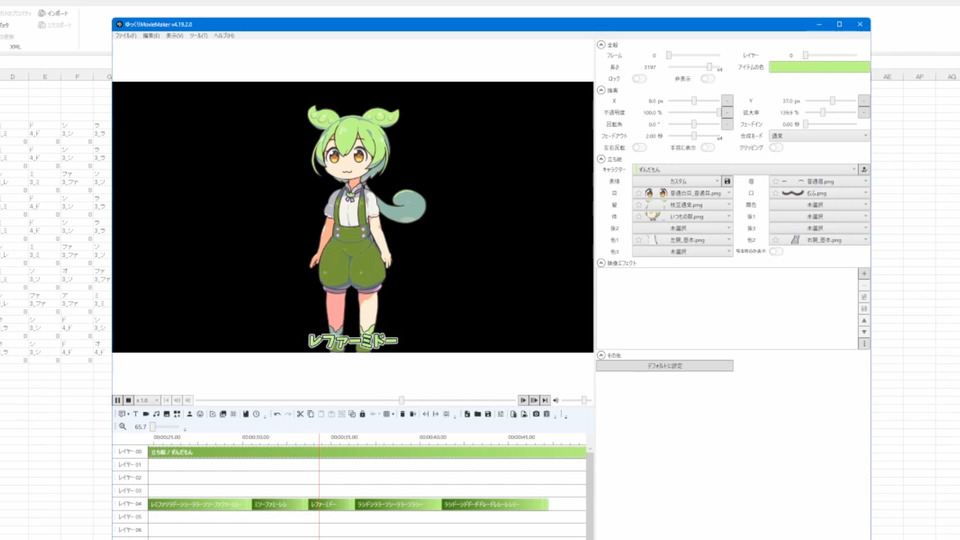Click インポート in the background spreadsheet window
The height and width of the screenshot is (540, 960).
(53, 13)
